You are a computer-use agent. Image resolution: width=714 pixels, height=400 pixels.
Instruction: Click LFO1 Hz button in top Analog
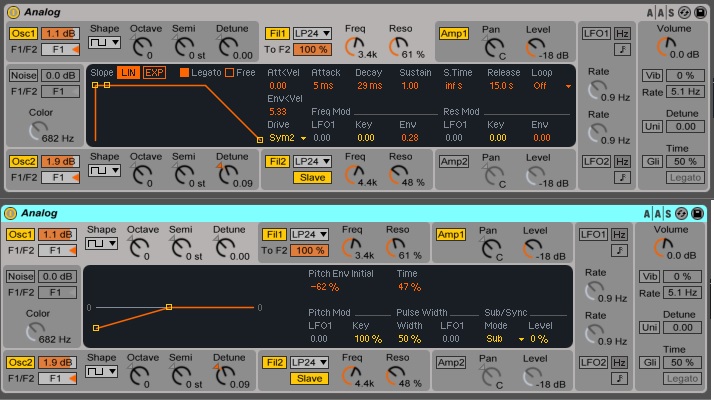(622, 33)
